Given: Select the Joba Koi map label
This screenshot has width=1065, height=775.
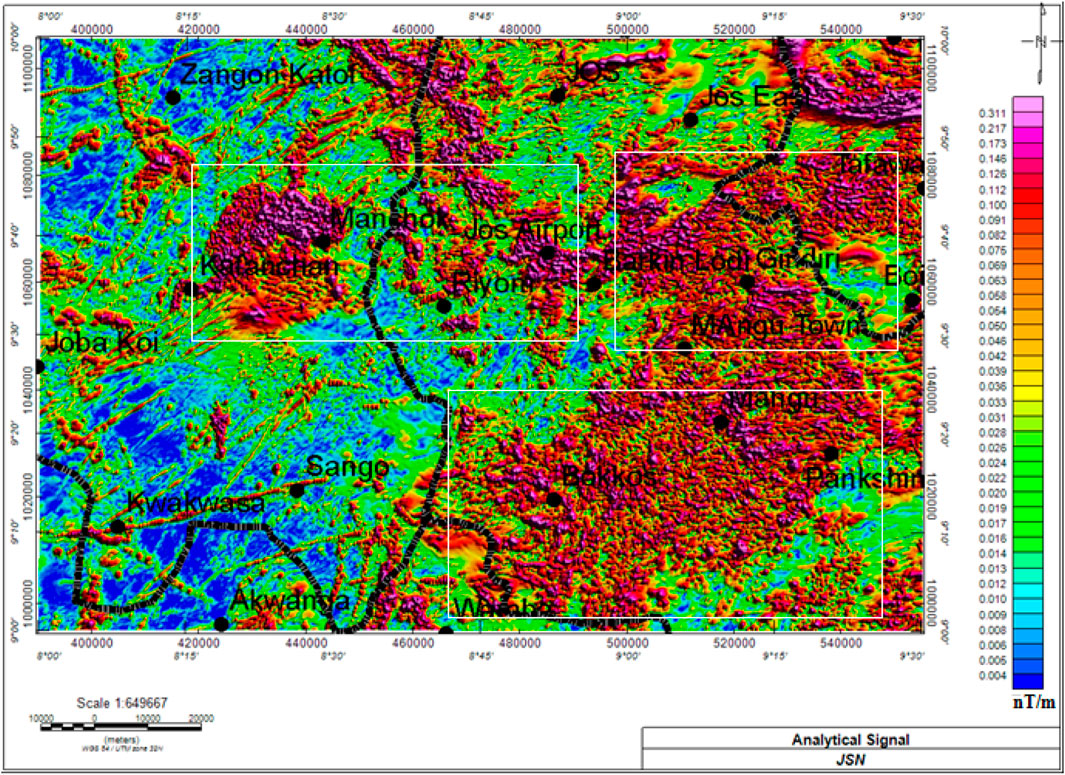Looking at the screenshot, I should pyautogui.click(x=102, y=343).
